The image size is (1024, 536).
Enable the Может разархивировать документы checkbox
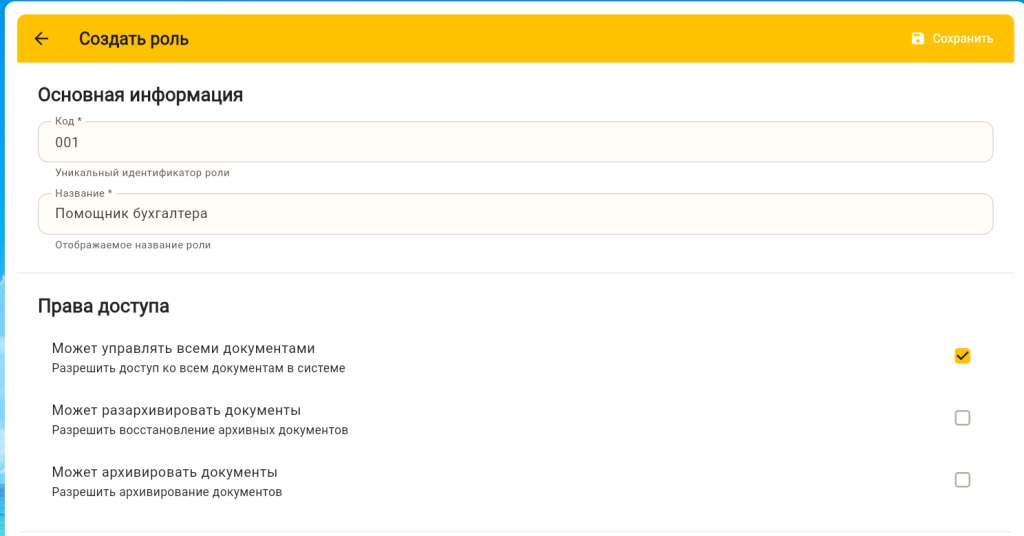962,418
